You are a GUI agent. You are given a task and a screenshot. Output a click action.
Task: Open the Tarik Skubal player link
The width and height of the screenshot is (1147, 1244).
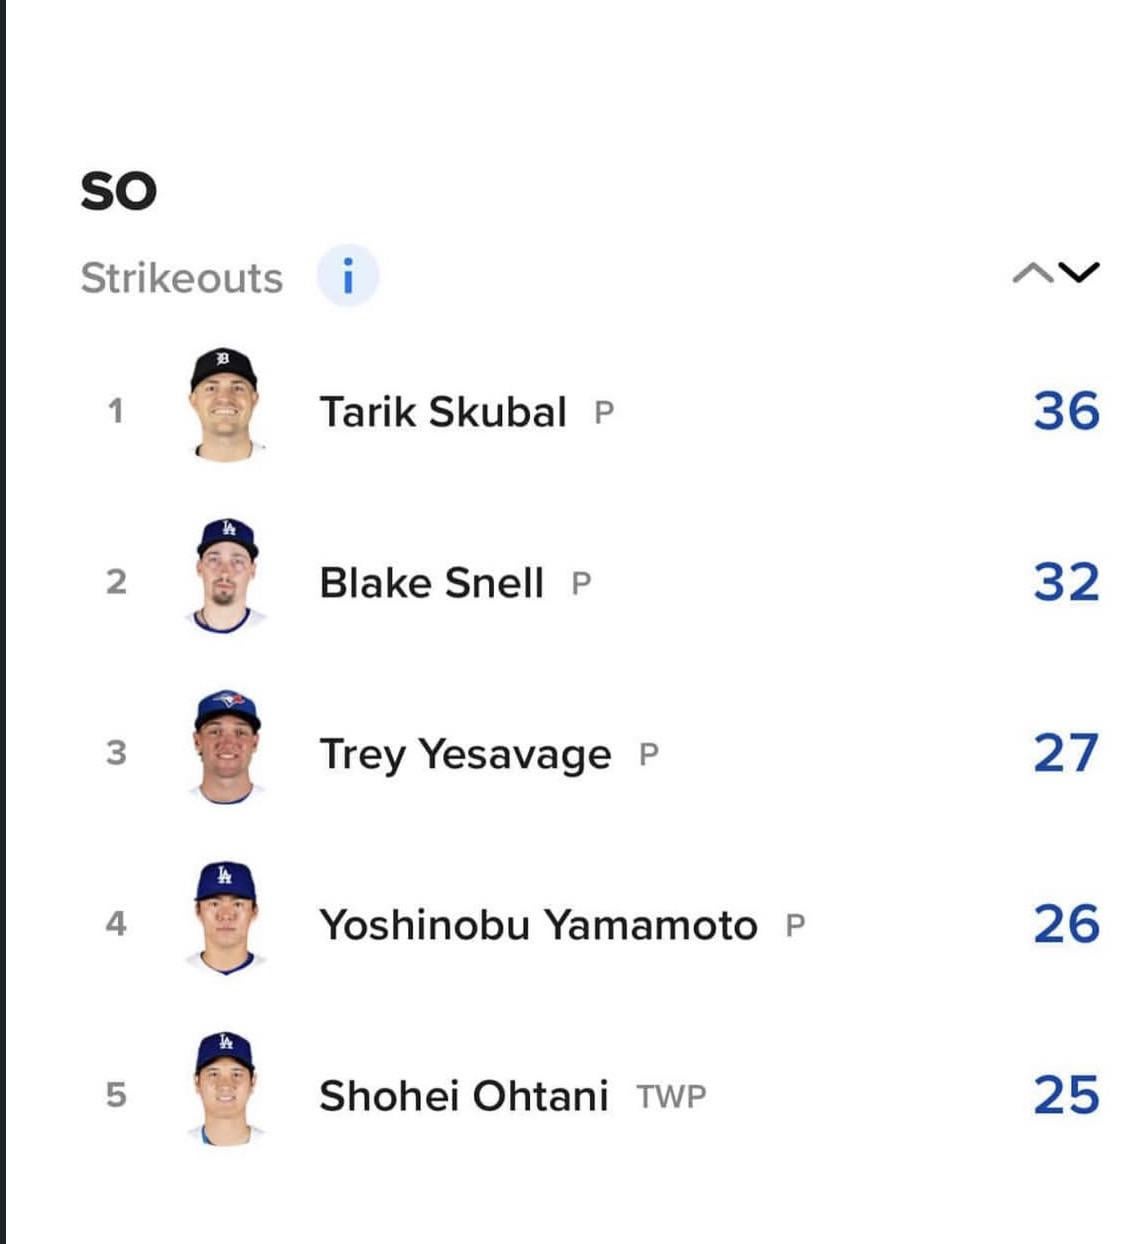point(443,412)
